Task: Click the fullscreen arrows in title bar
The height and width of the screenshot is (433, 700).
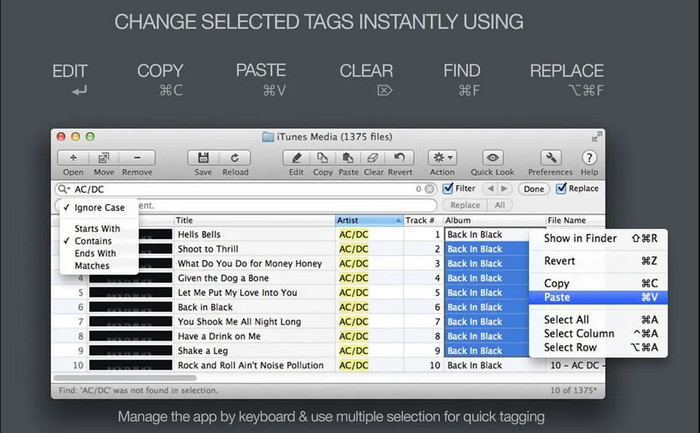Action: 596,137
